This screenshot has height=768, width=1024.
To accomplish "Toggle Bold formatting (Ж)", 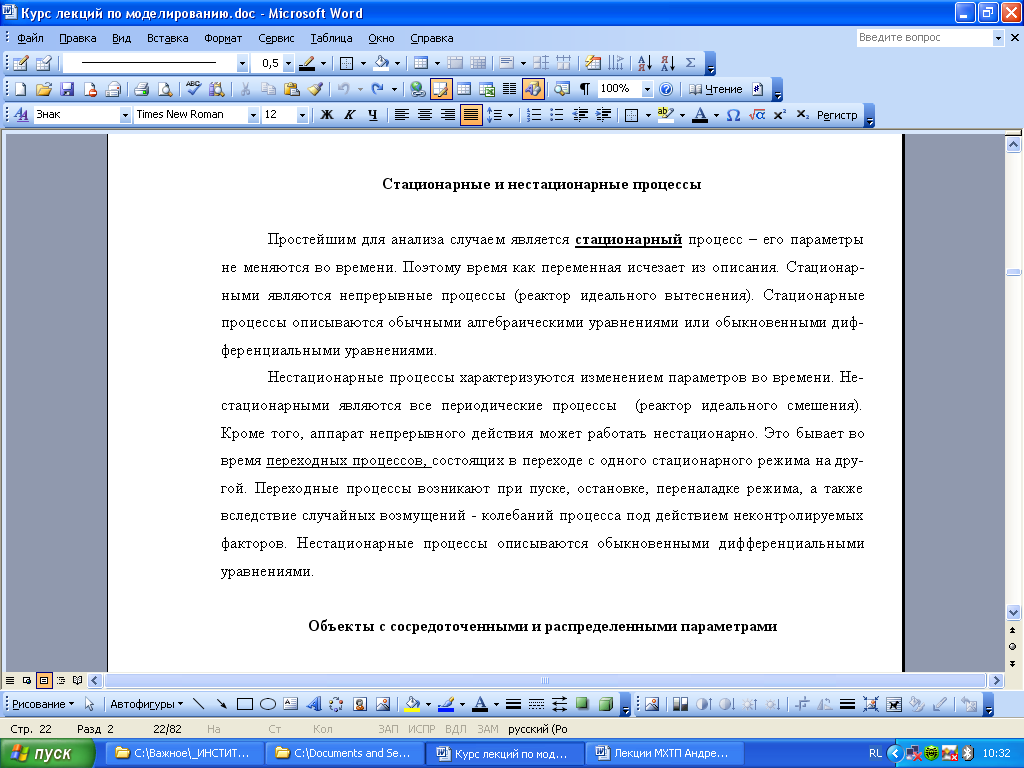I will [327, 115].
